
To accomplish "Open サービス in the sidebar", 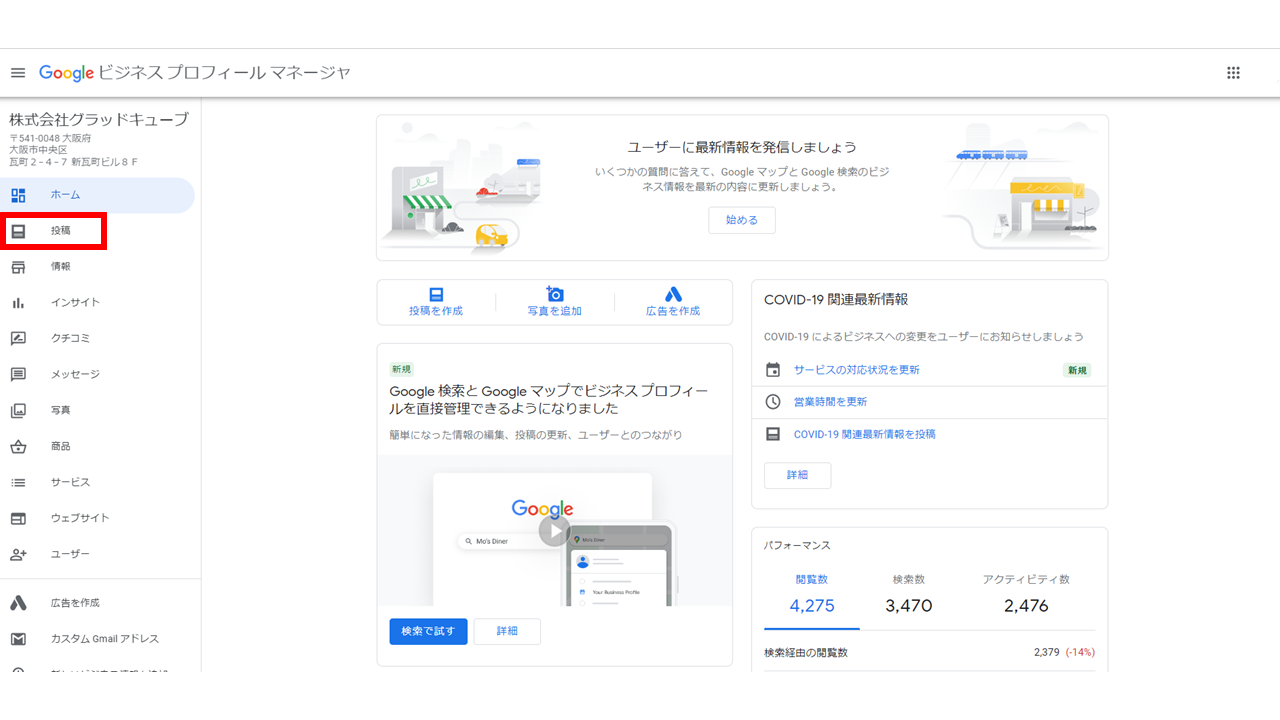I will (97, 483).
